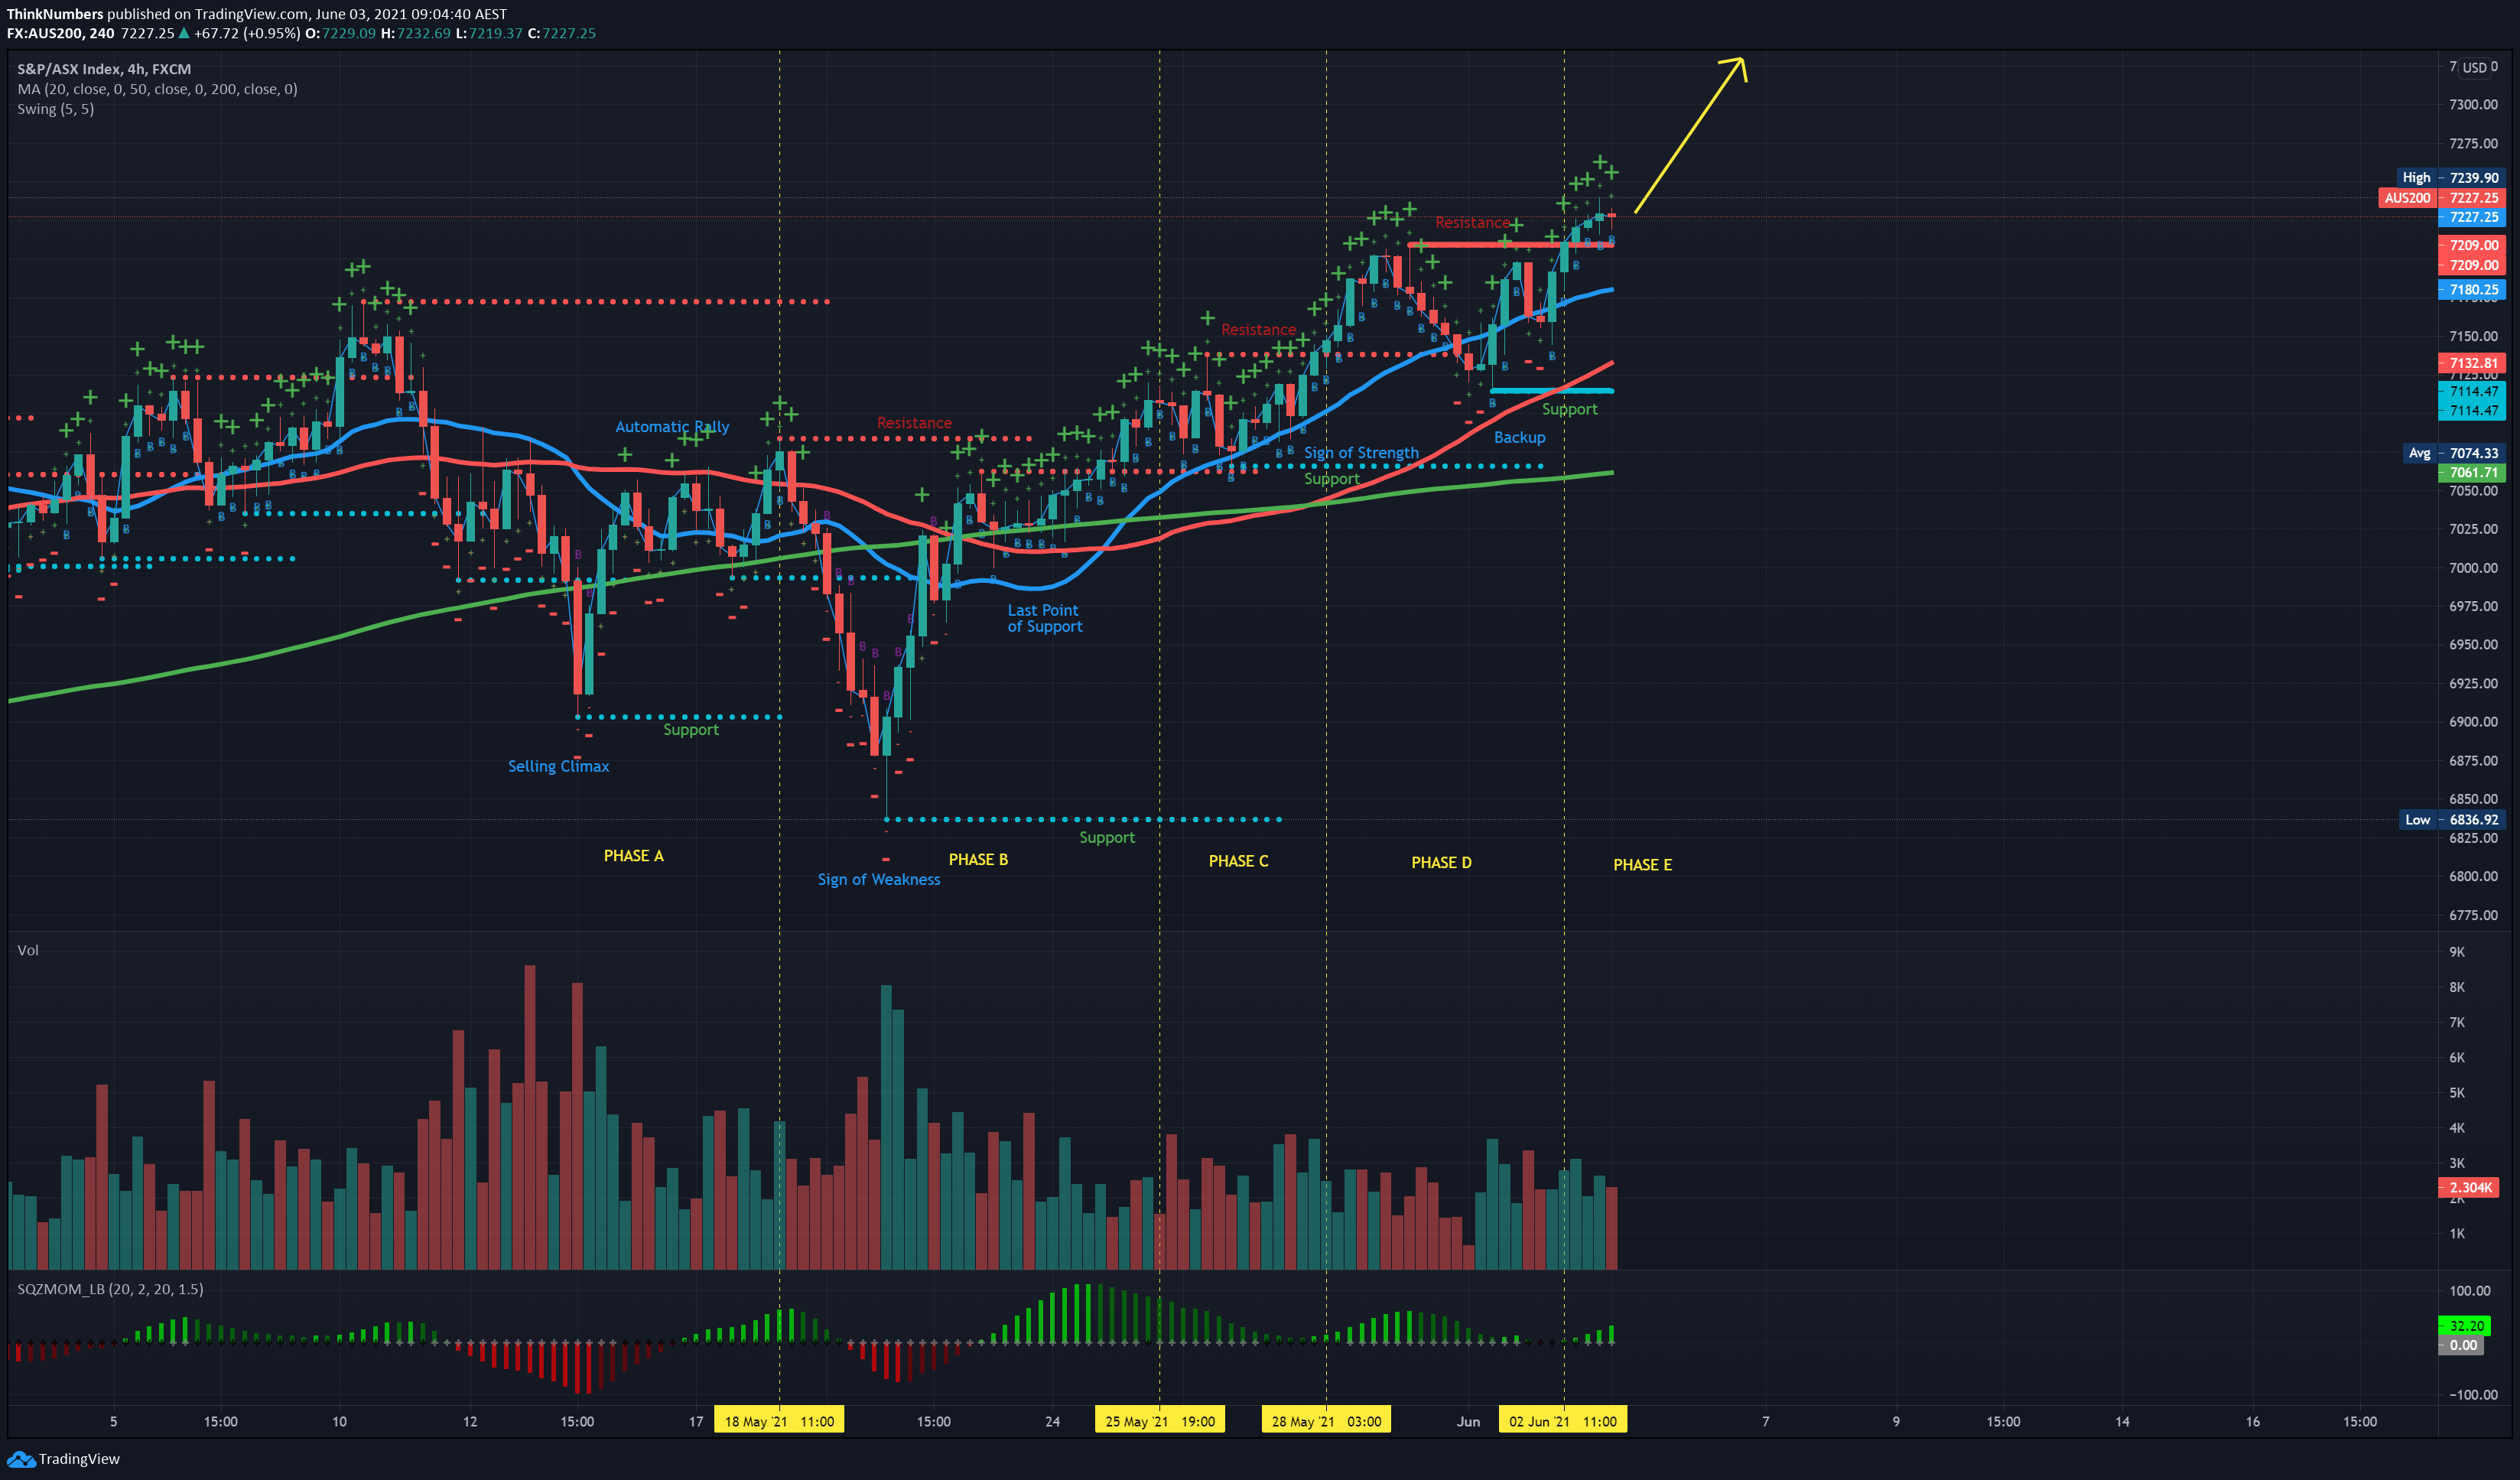
Task: Select the SQZMOM_LB (20, 2, 20, 1.5) legend
Action: 110,1289
